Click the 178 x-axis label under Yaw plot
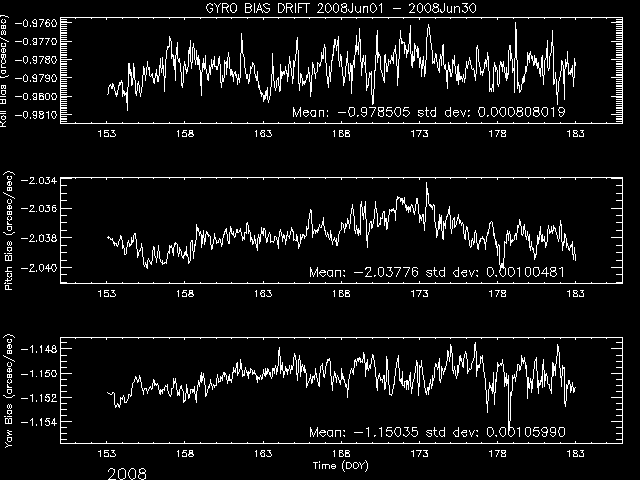This screenshot has height=480, width=640. (x=497, y=453)
